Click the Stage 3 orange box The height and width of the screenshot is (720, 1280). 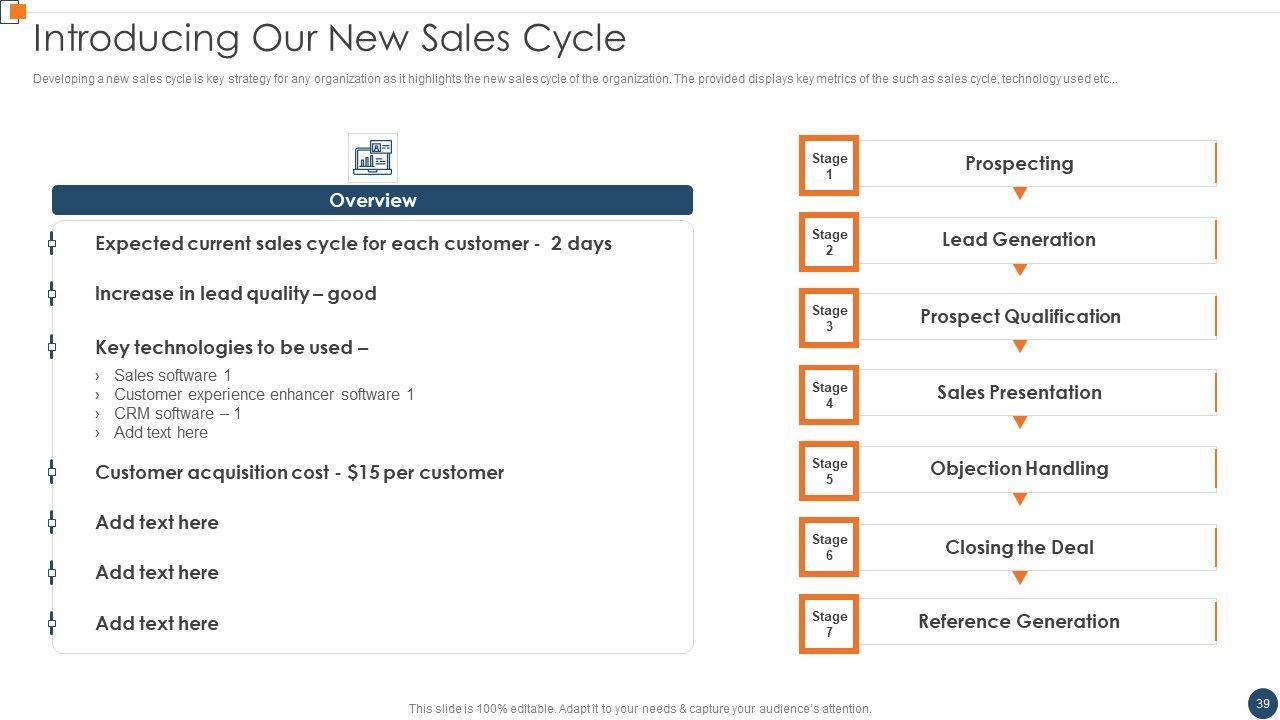tap(829, 318)
